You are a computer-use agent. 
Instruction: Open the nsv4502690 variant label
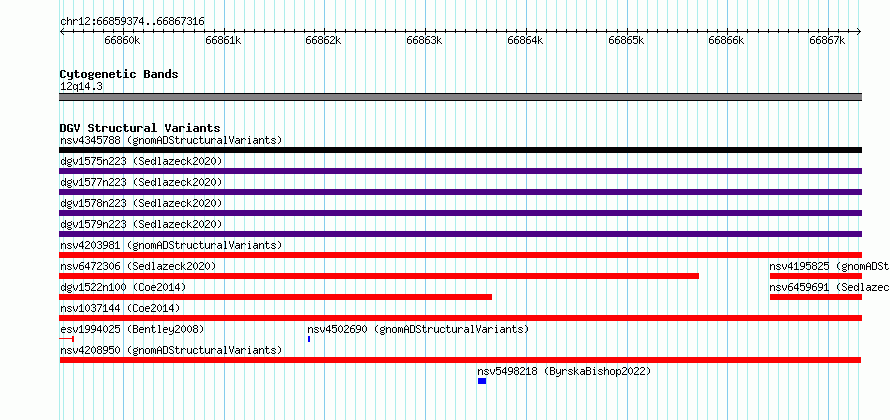[x=418, y=329]
